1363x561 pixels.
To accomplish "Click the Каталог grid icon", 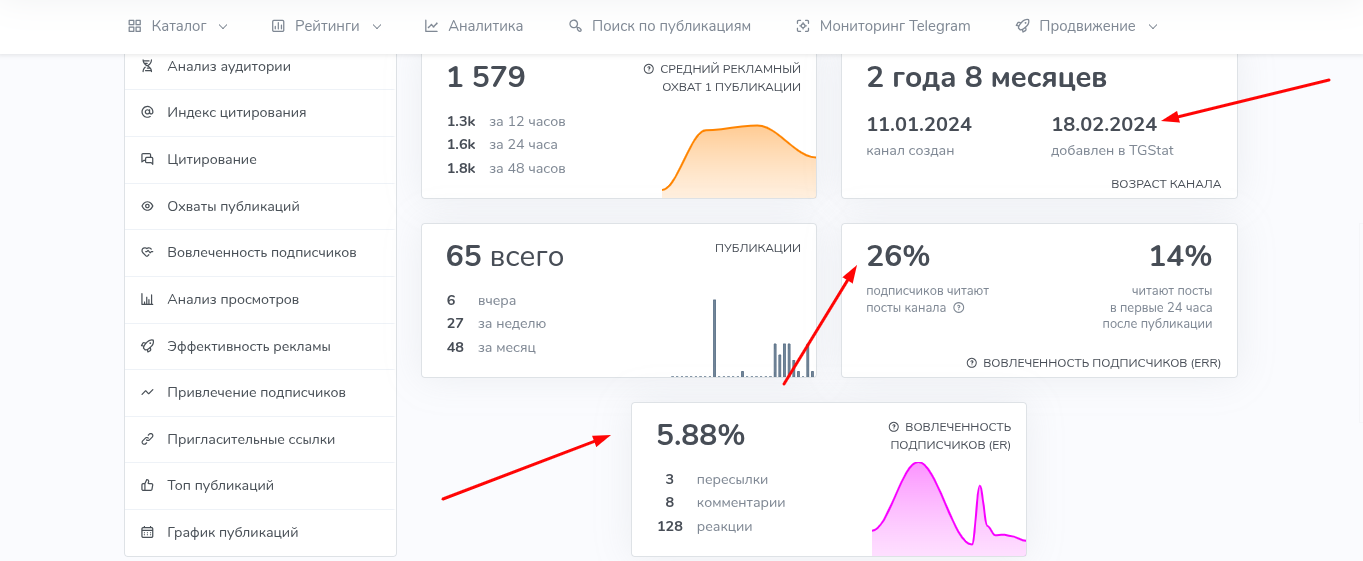I will point(135,26).
